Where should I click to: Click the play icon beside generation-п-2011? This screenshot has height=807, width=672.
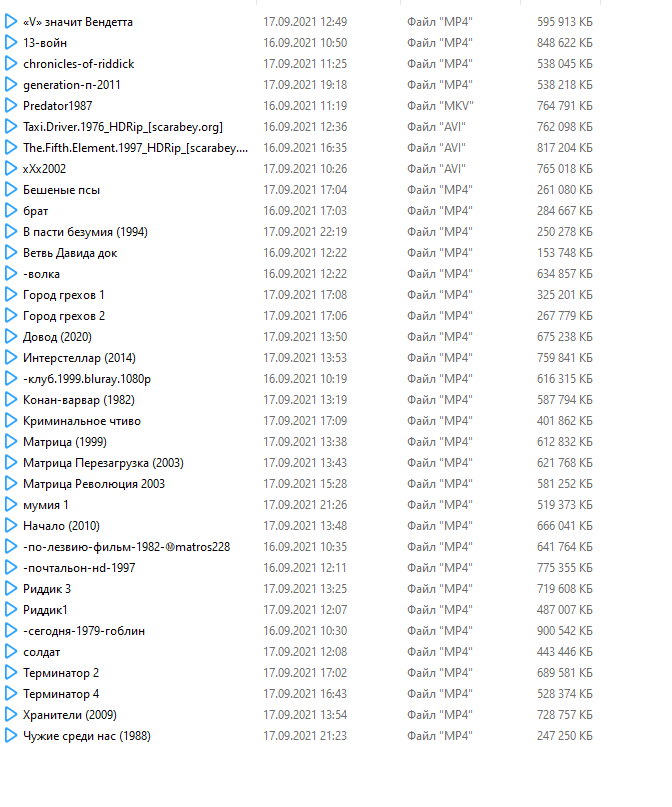tap(11, 84)
